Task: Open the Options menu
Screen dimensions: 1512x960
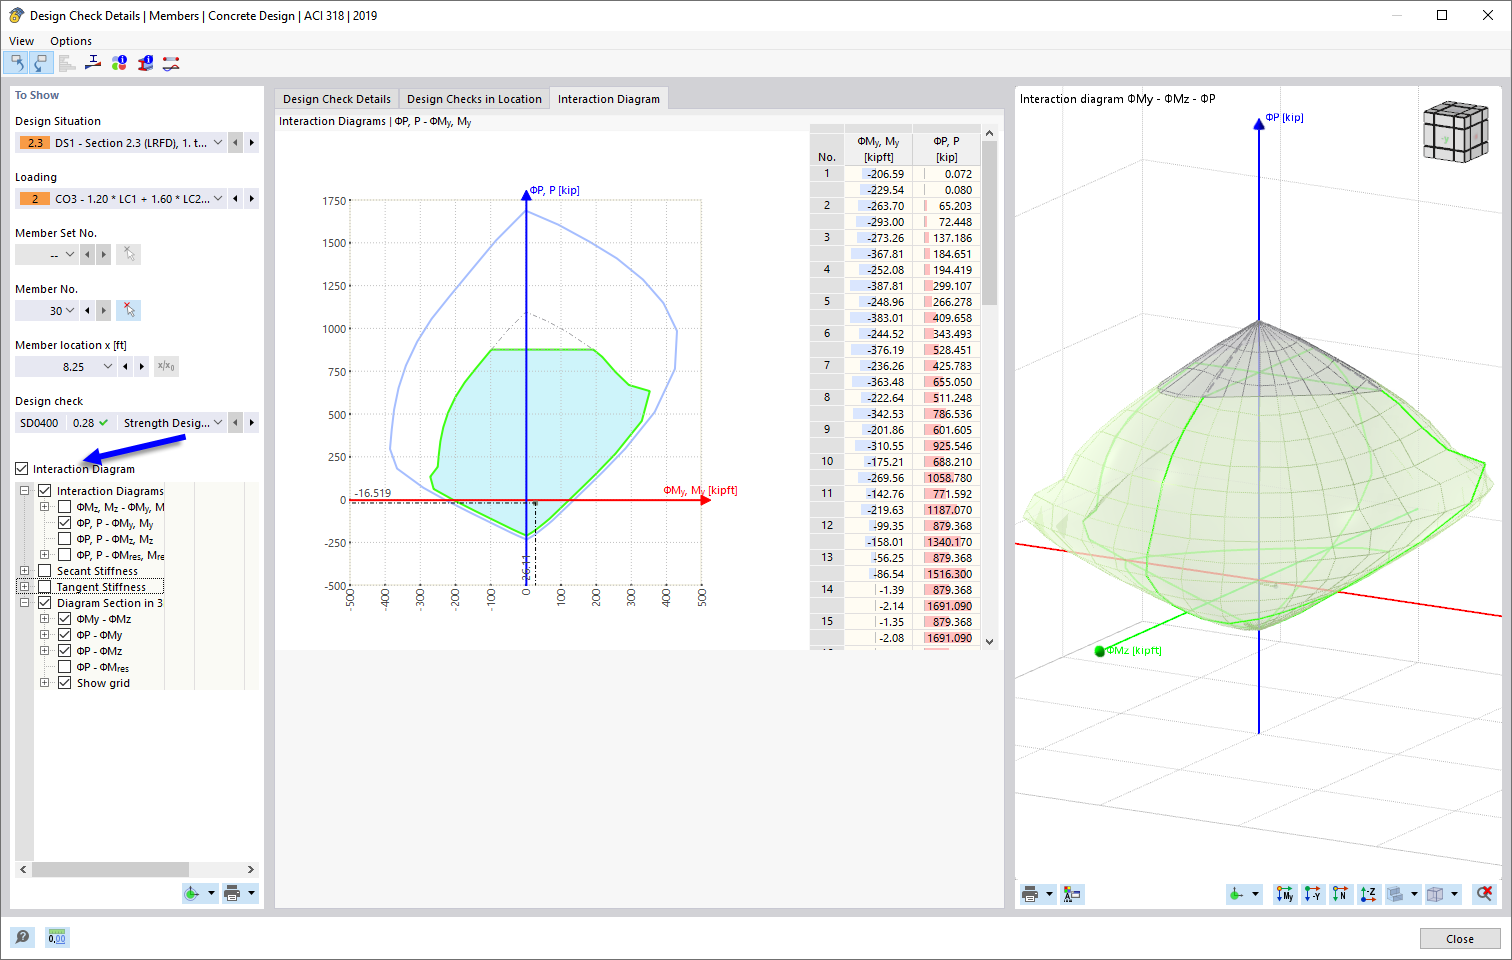Action: tap(71, 41)
